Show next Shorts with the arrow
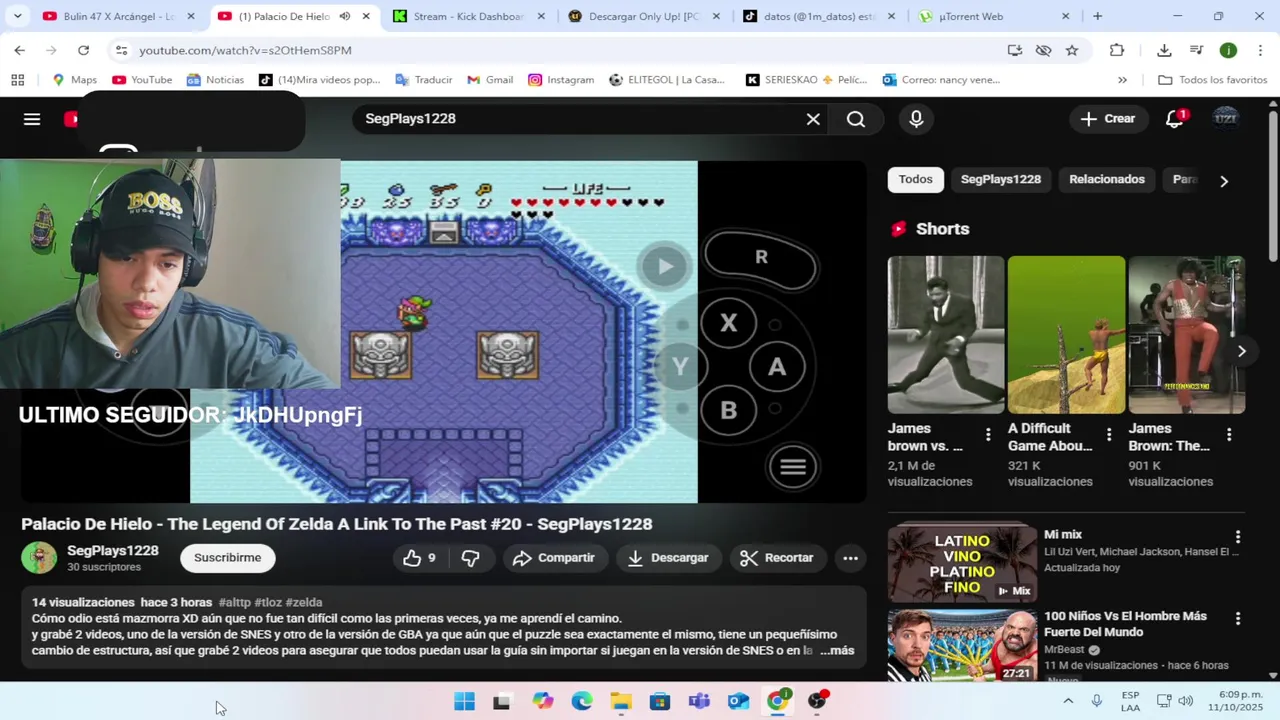This screenshot has width=1280, height=720. (1241, 351)
